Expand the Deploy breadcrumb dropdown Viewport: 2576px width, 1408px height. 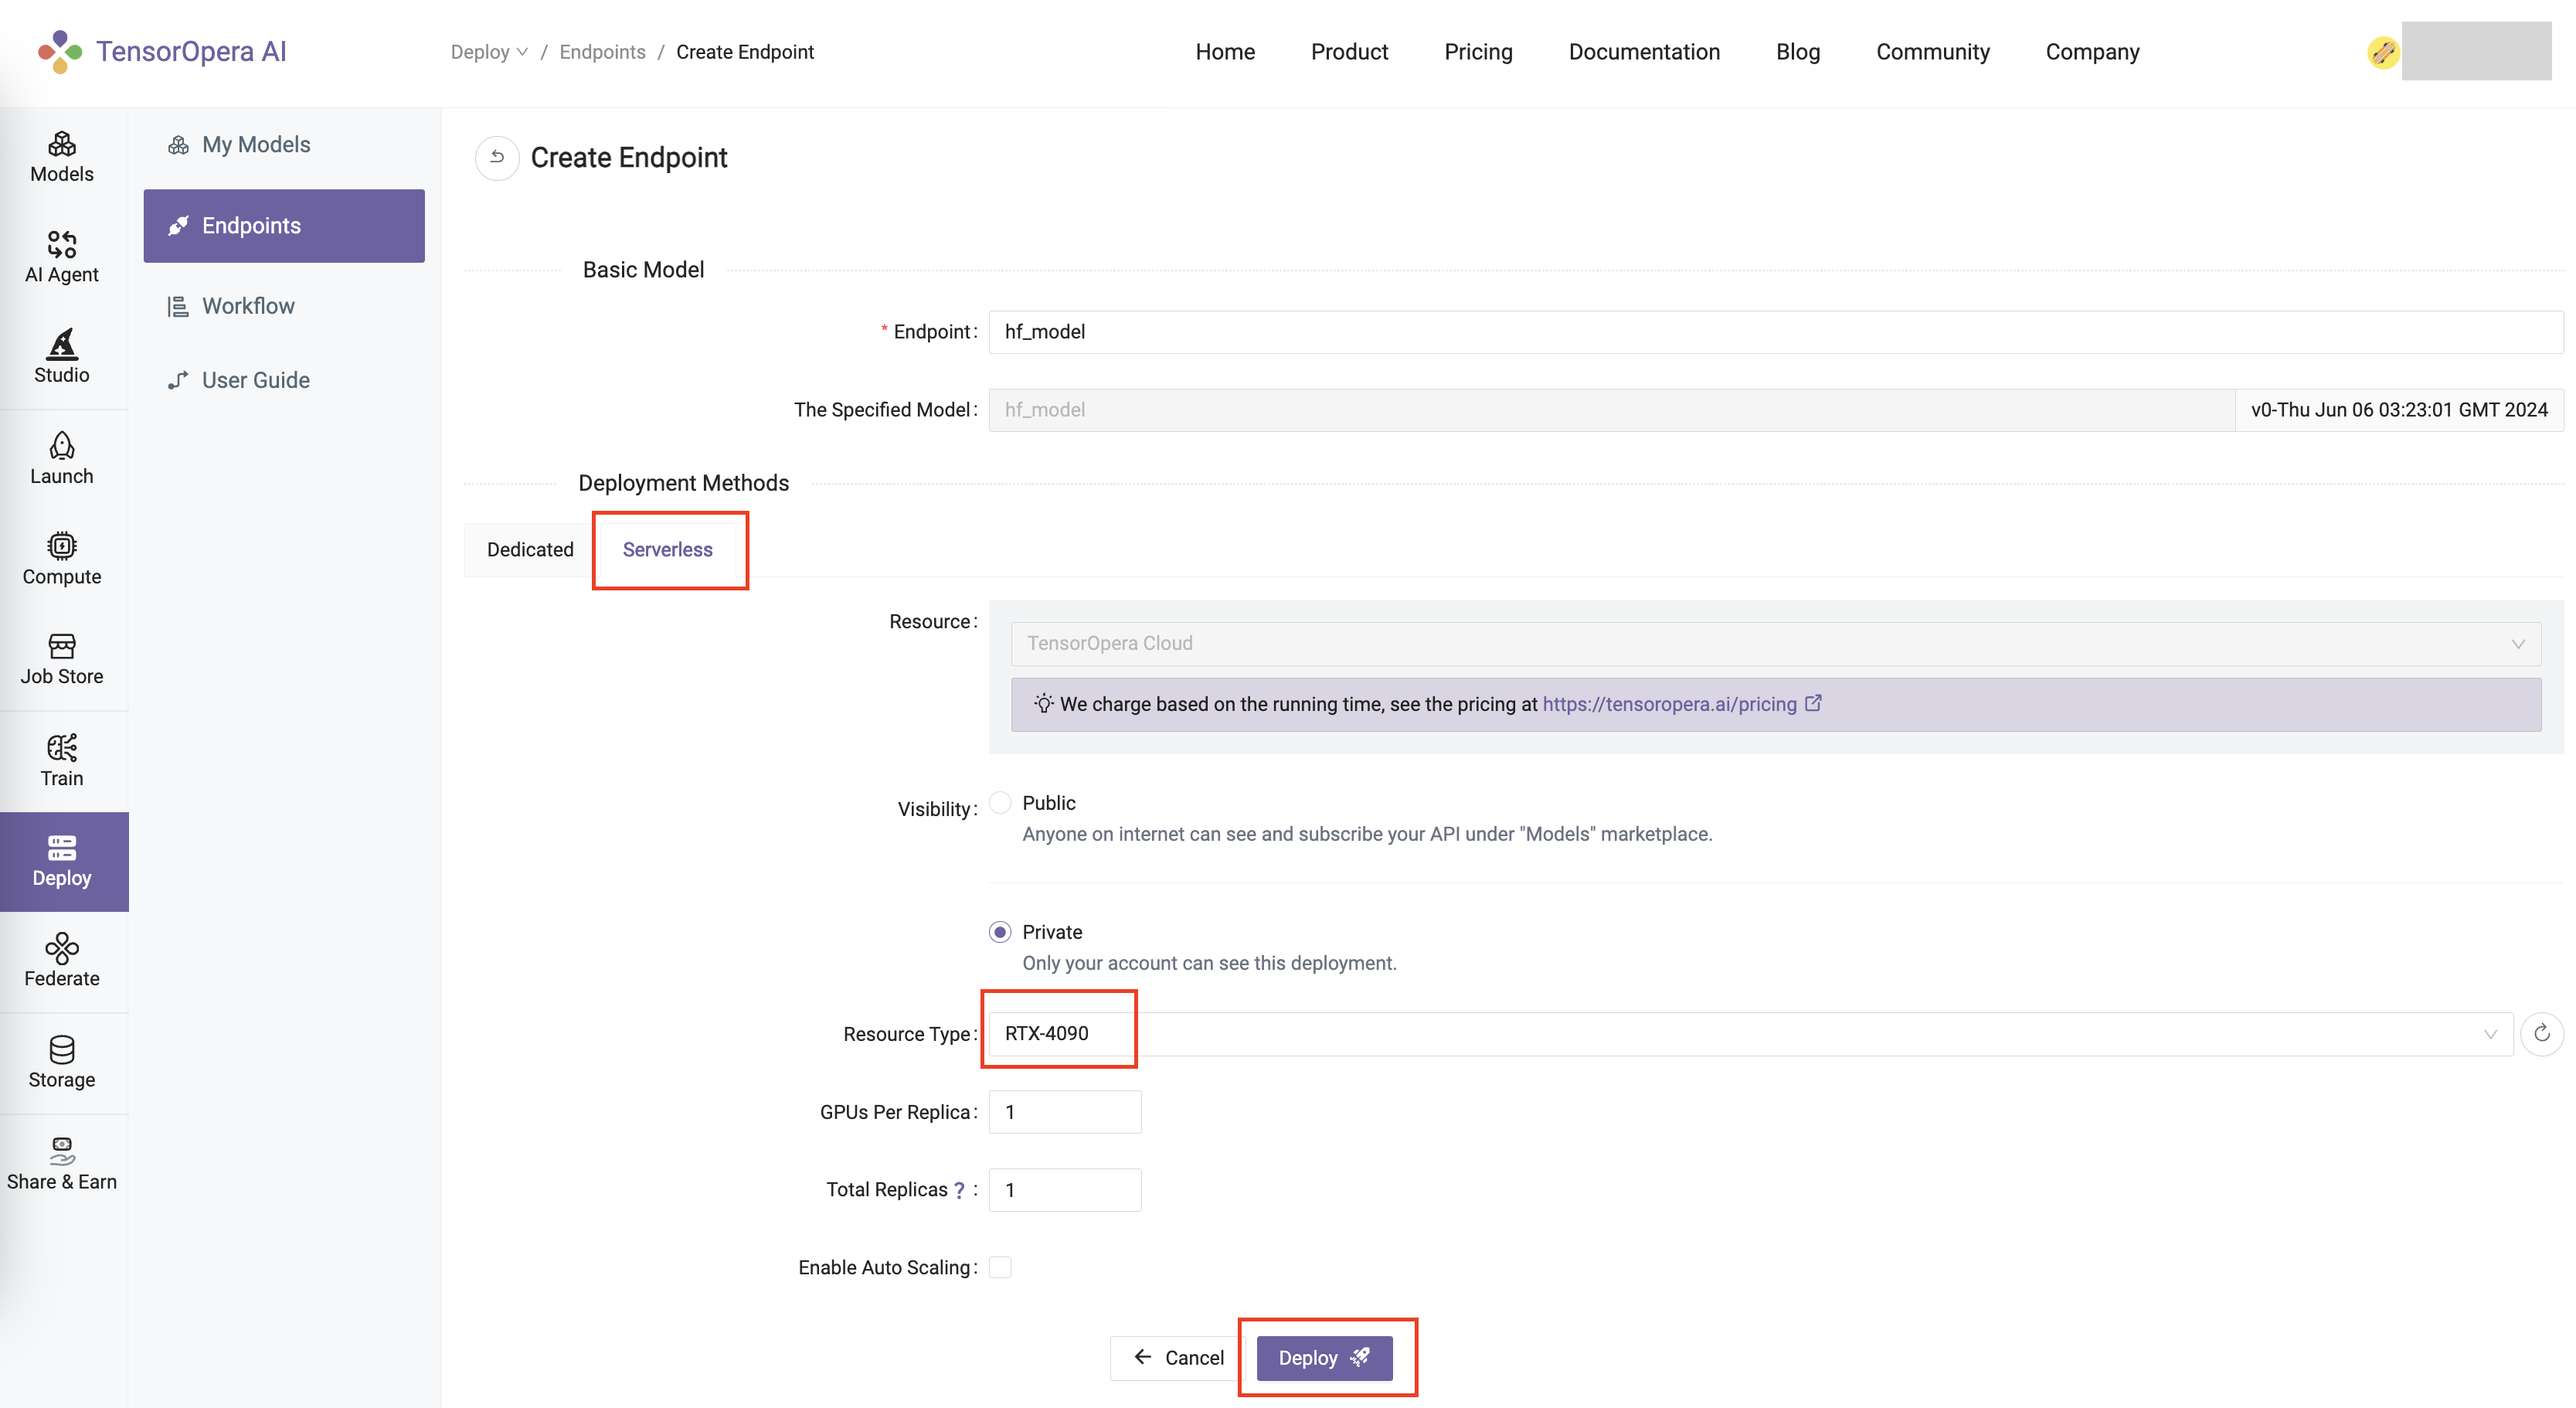point(489,52)
